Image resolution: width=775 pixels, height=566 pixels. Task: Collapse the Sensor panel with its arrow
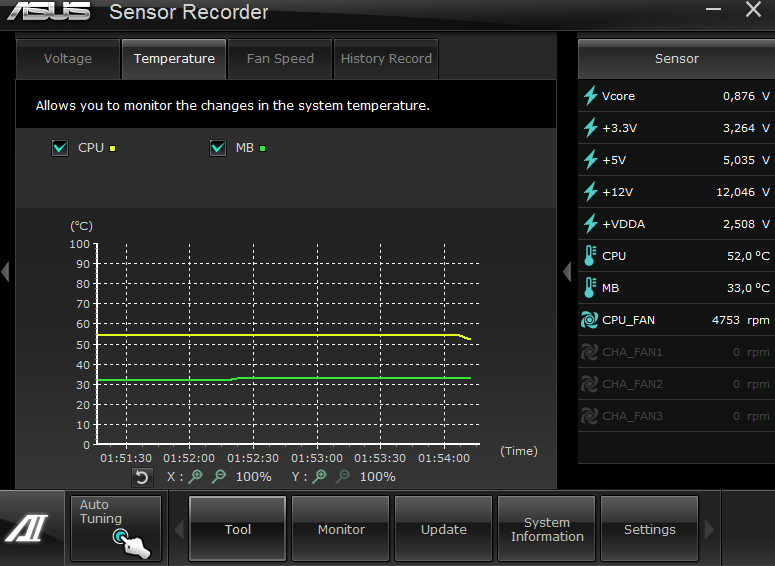tap(567, 271)
